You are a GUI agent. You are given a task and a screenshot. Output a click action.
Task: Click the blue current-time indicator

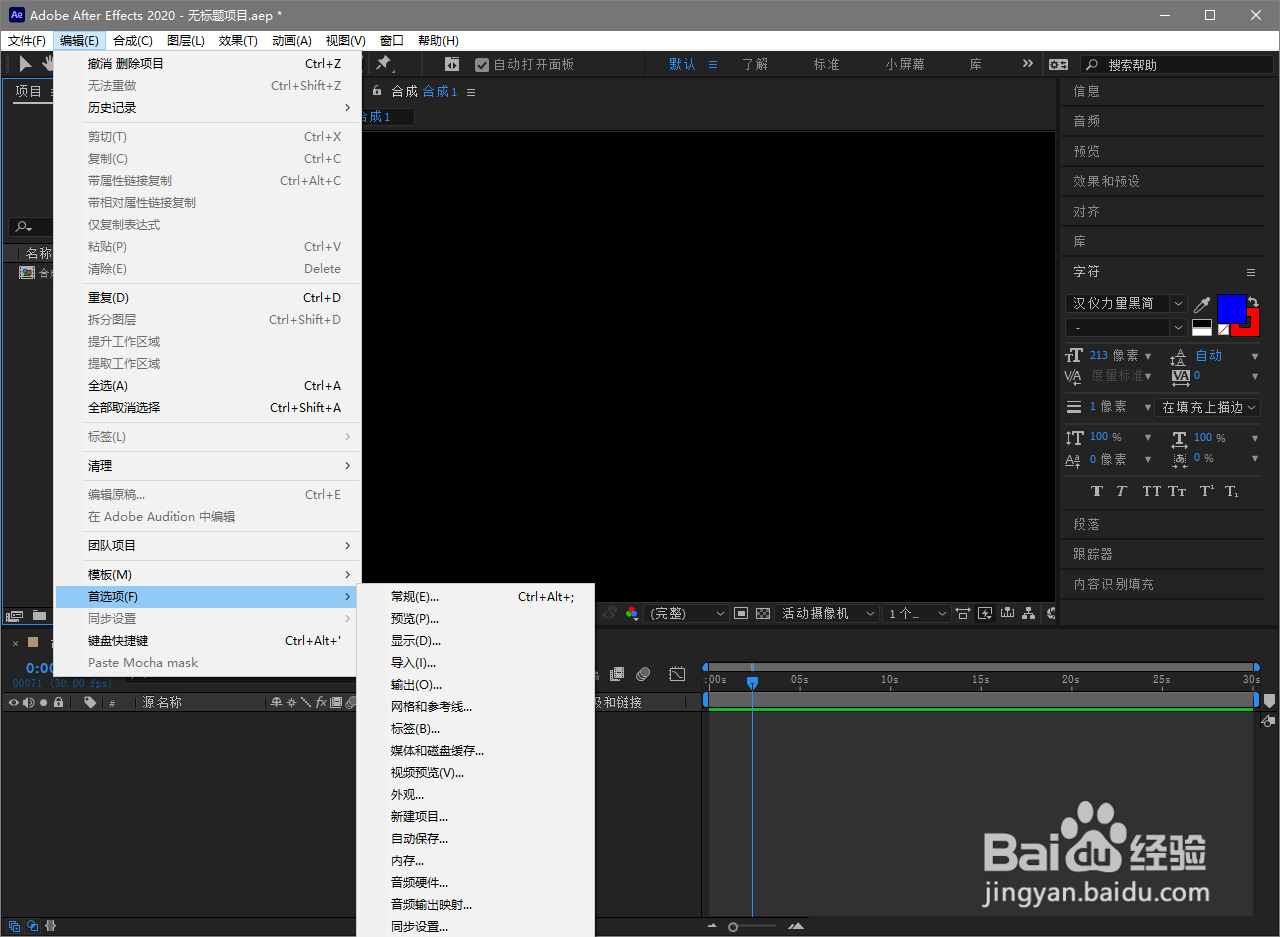pyautogui.click(x=752, y=682)
